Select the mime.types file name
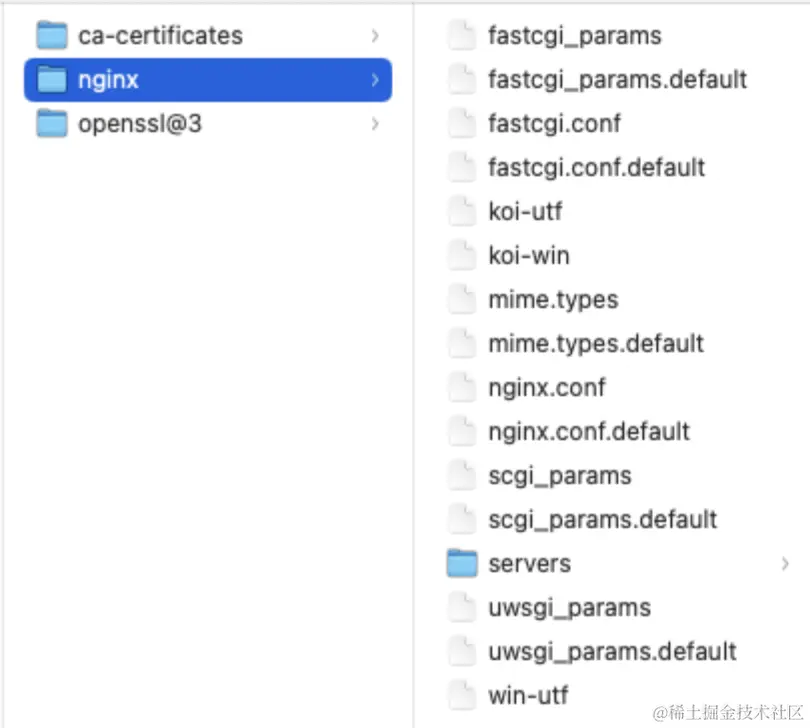This screenshot has width=810, height=728. coord(553,300)
